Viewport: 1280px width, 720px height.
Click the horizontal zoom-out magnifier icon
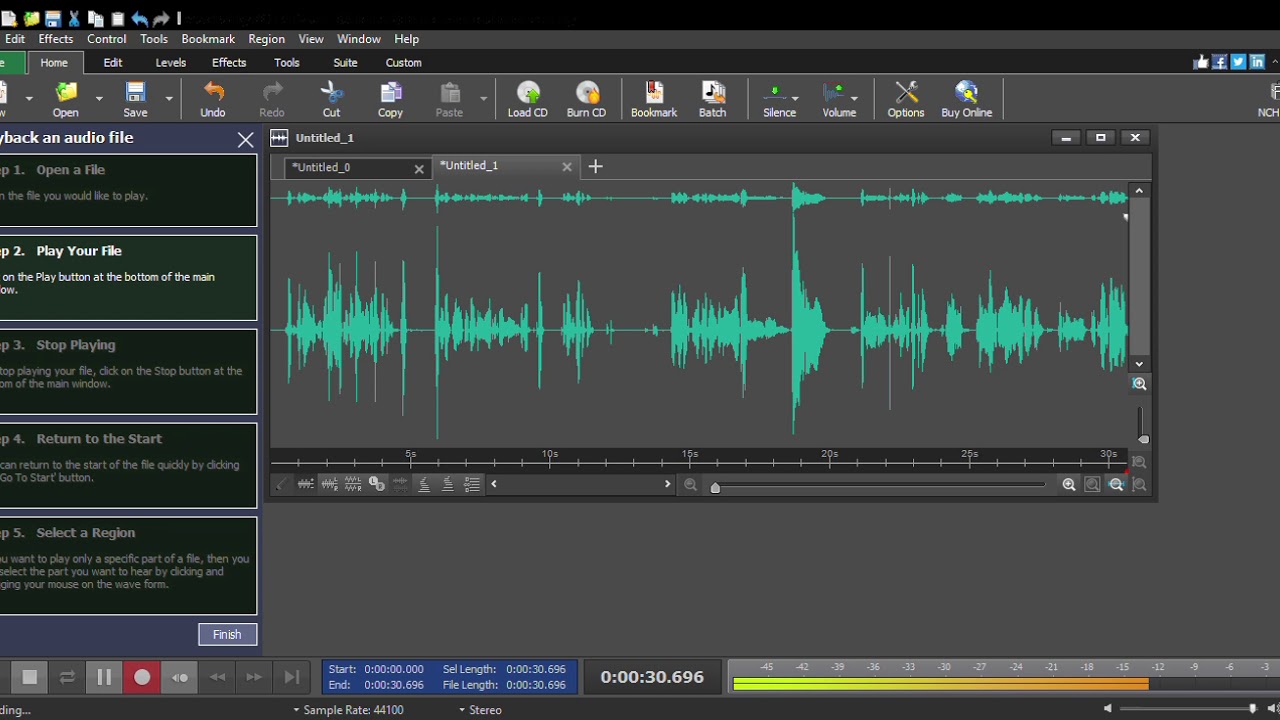click(x=690, y=485)
